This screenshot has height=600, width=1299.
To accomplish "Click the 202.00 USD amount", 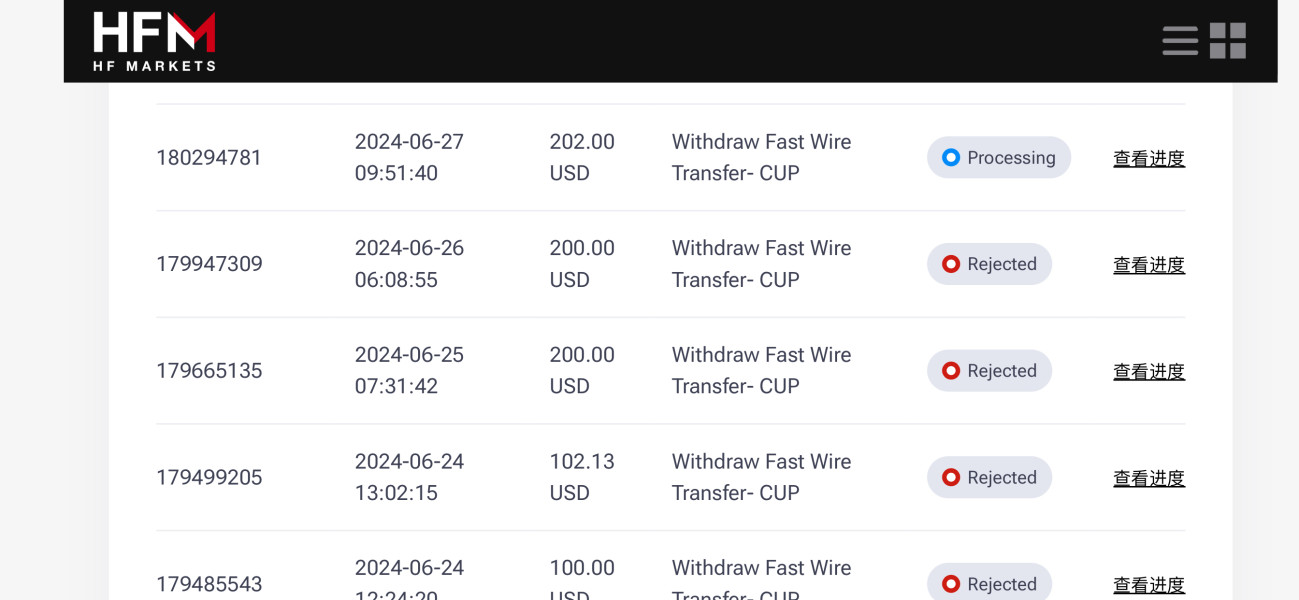I will click(582, 157).
